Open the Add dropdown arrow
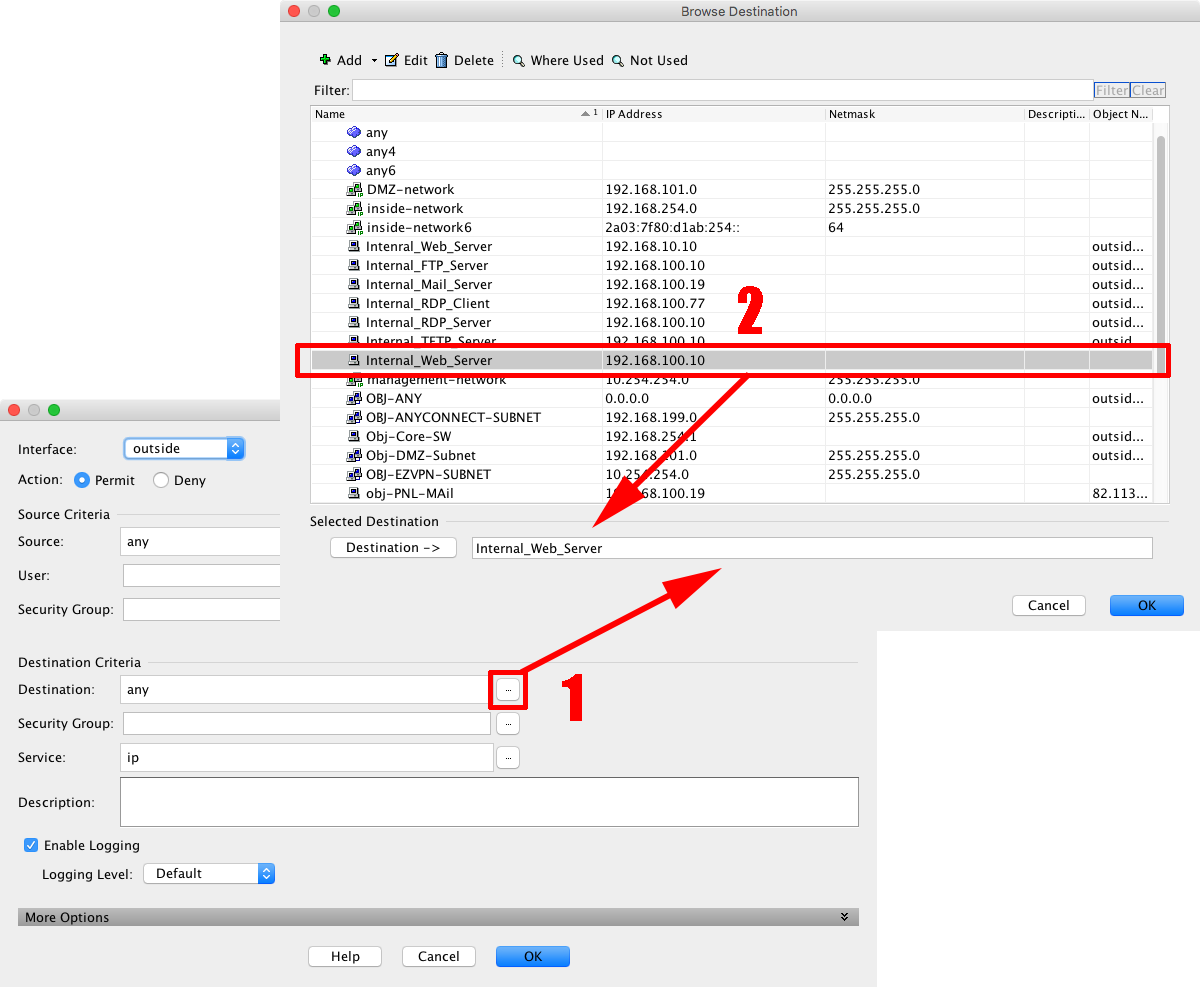Image resolution: width=1200 pixels, height=987 pixels. [375, 60]
